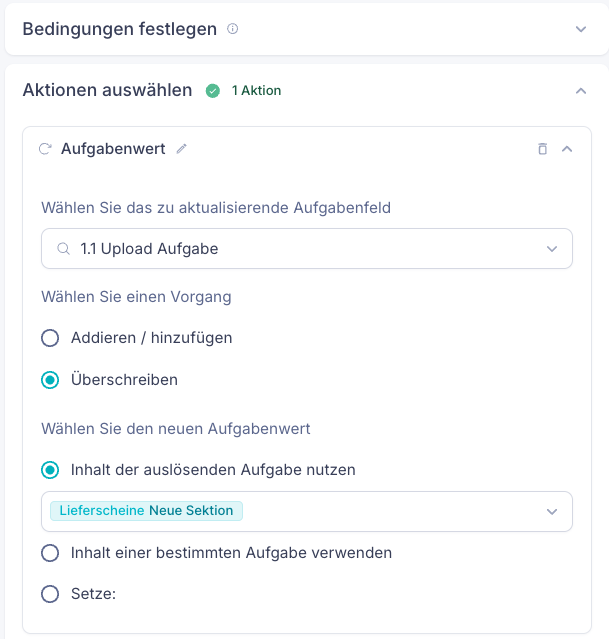Click the green checkmark status icon
Image resolution: width=609 pixels, height=639 pixels.
tap(213, 91)
